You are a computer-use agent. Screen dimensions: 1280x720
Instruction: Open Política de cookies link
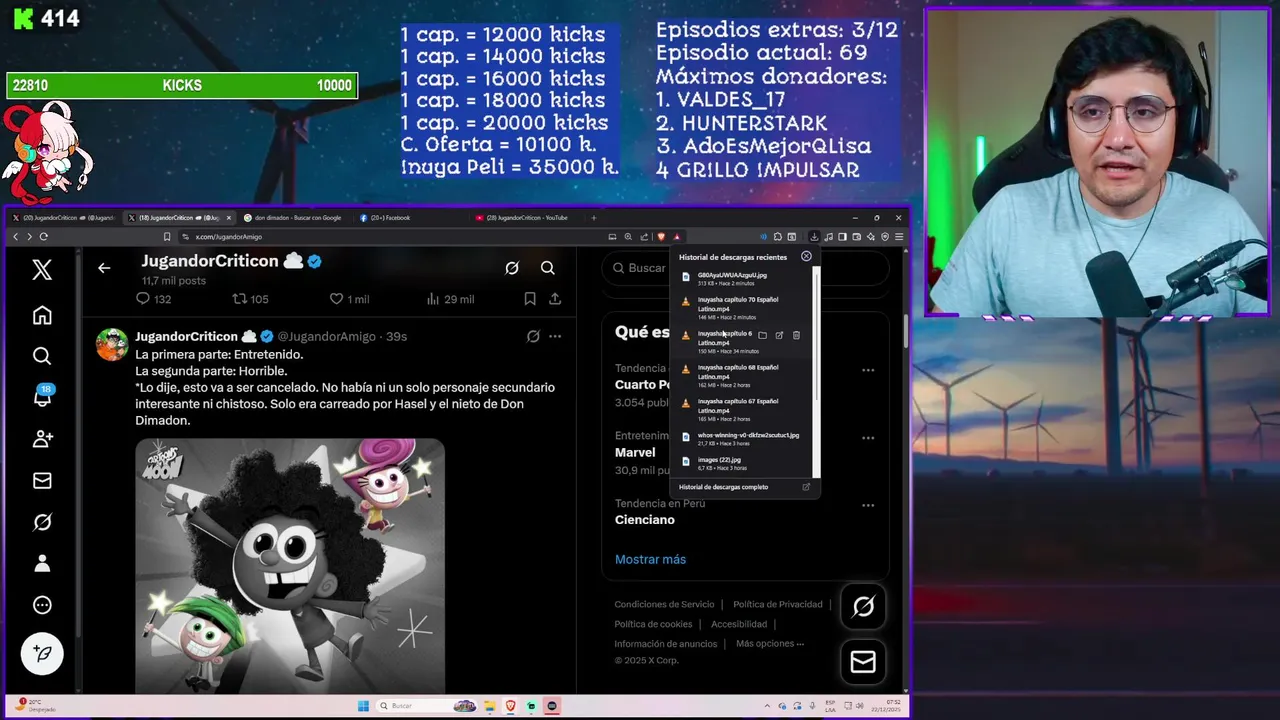coord(653,624)
